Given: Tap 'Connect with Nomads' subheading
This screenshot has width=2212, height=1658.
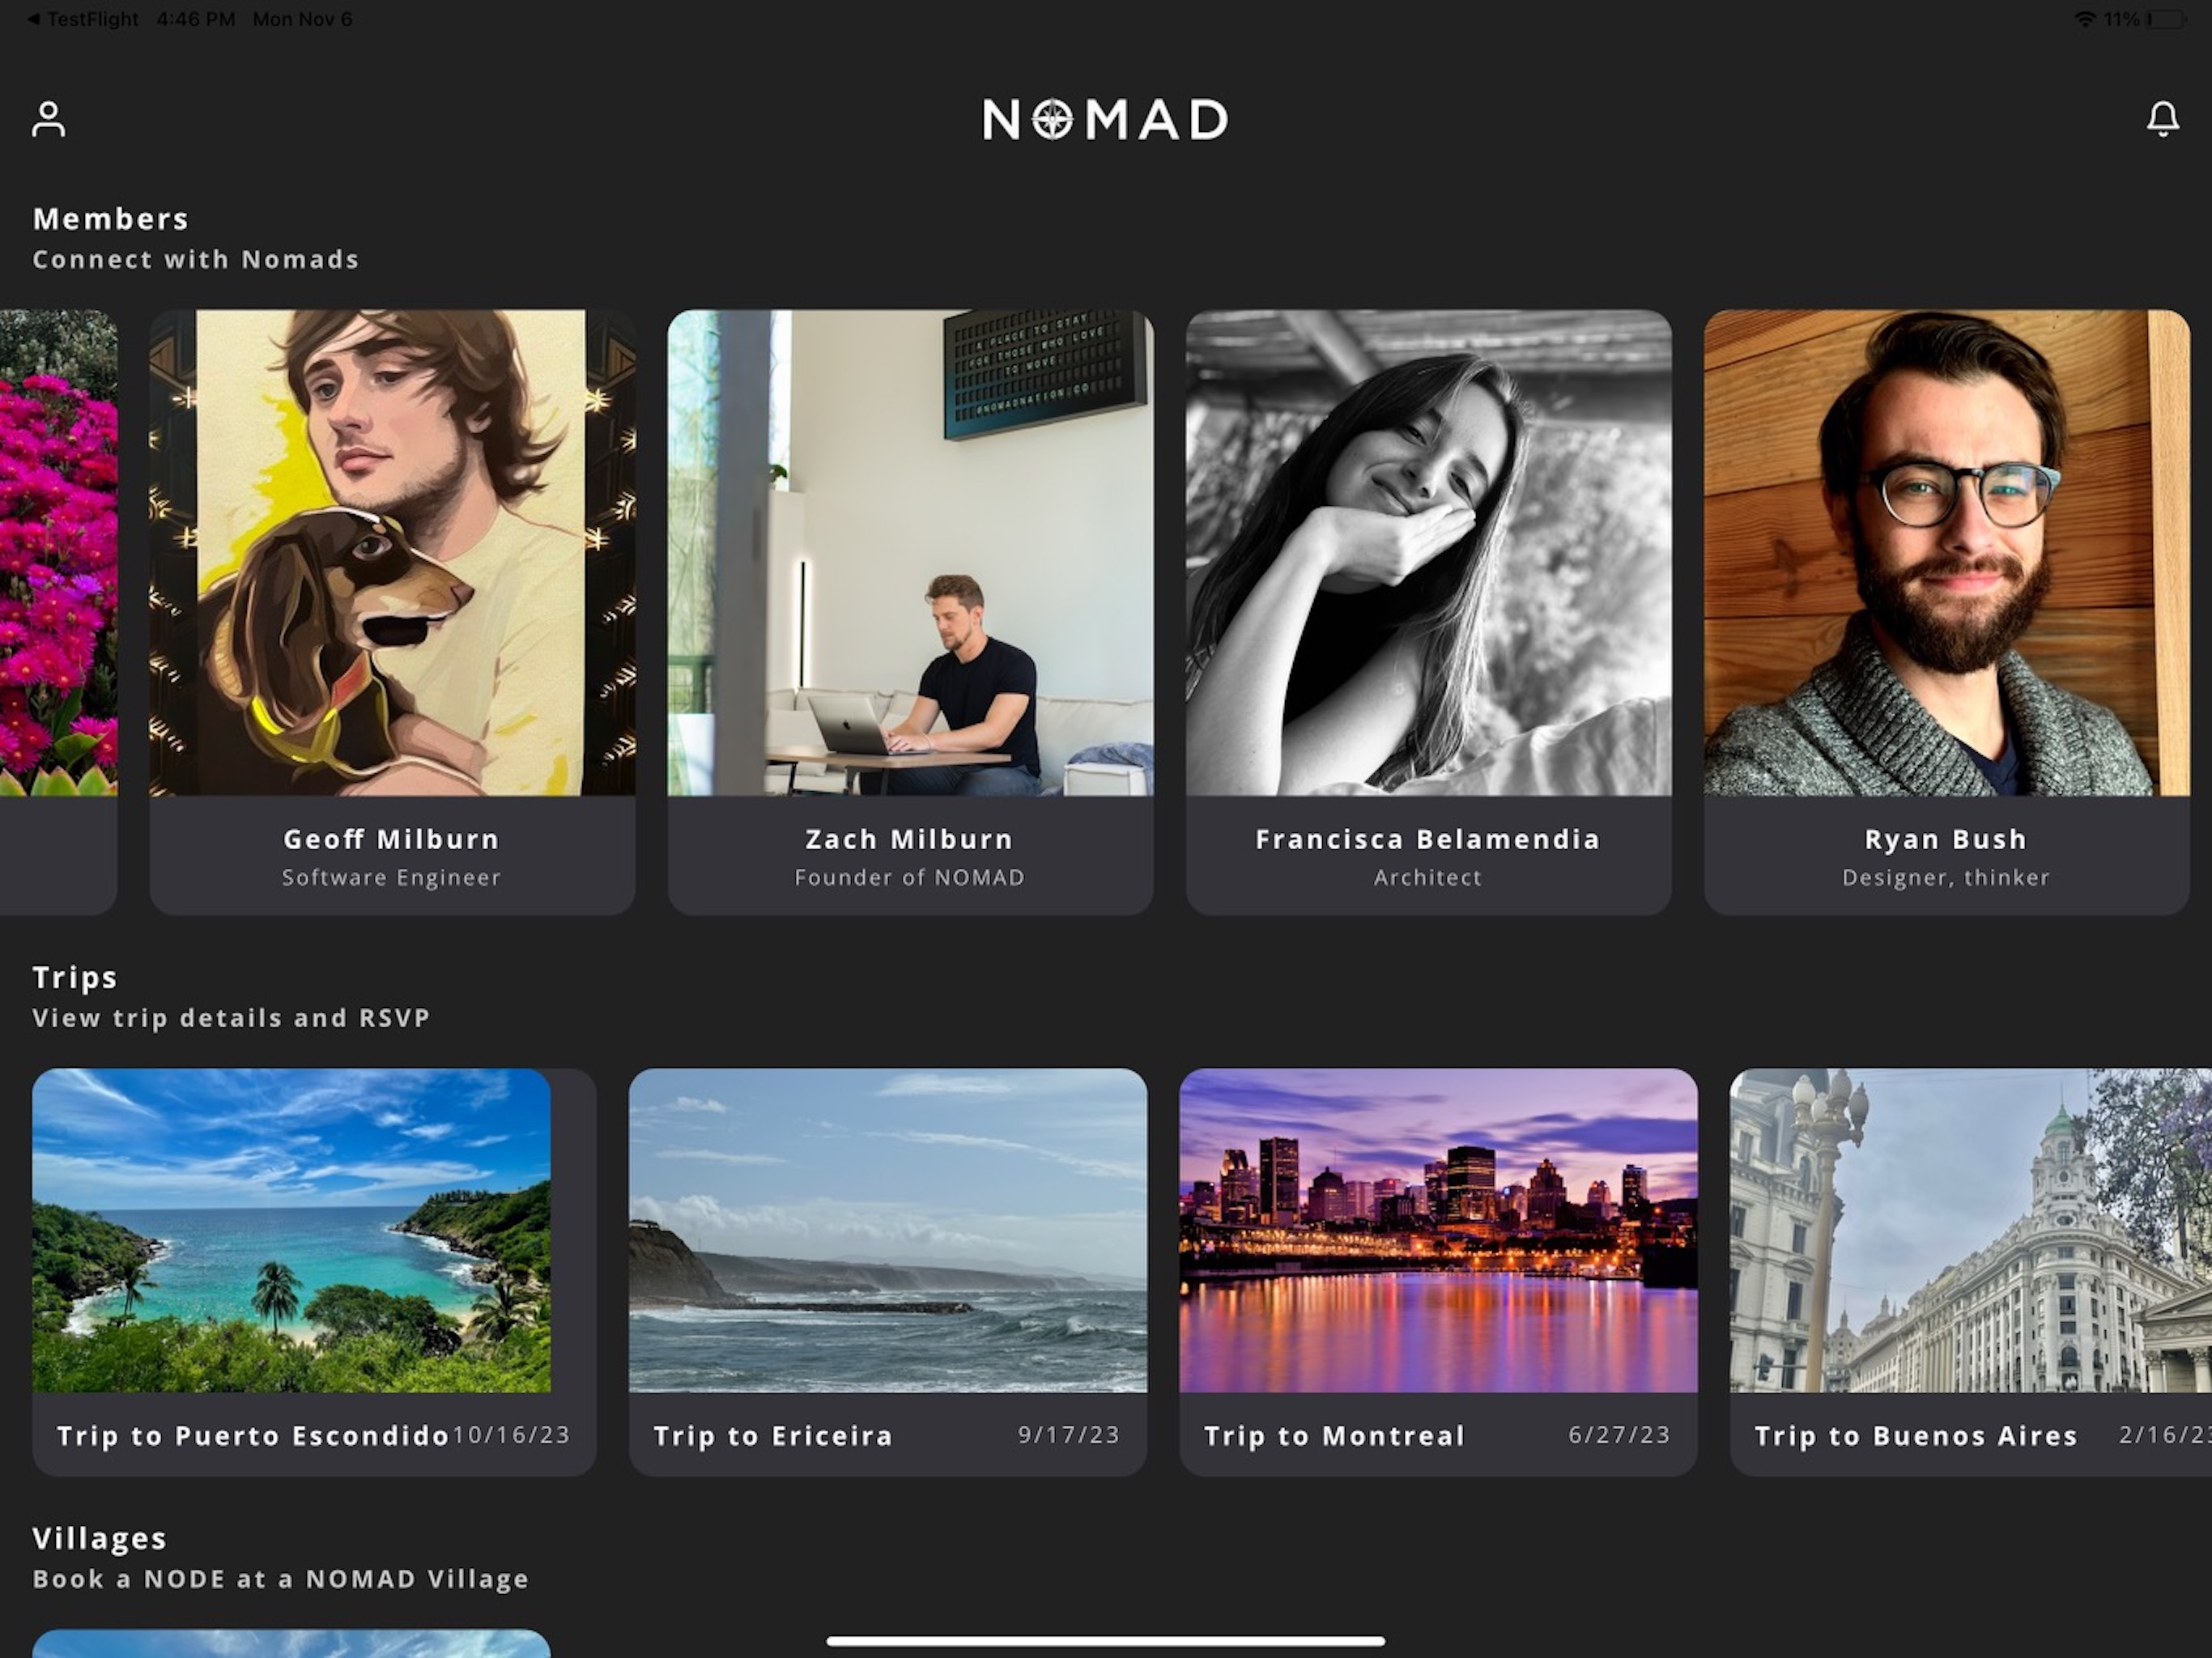Looking at the screenshot, I should [x=196, y=259].
